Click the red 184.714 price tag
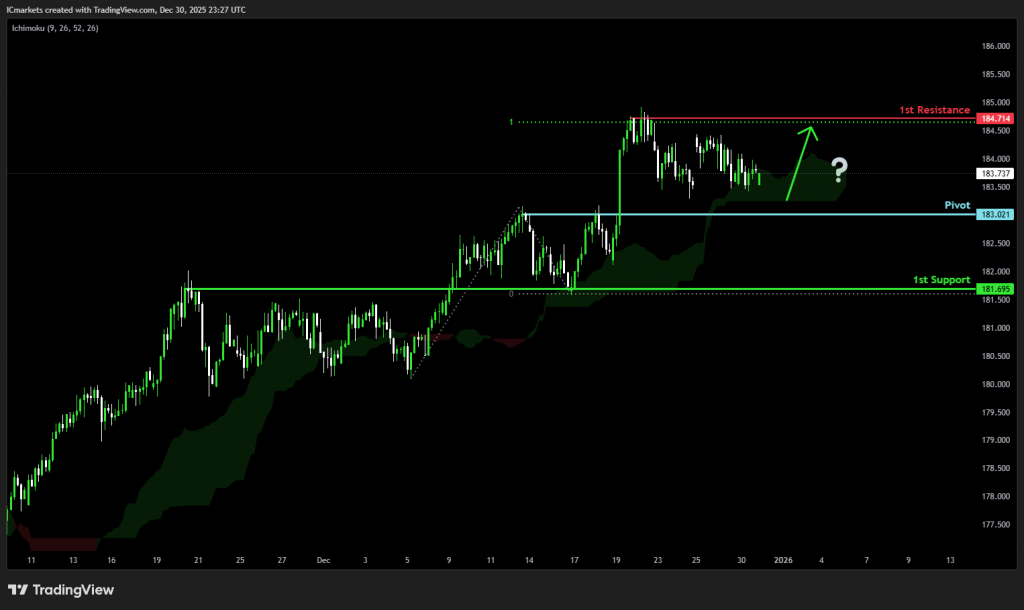 coord(995,119)
